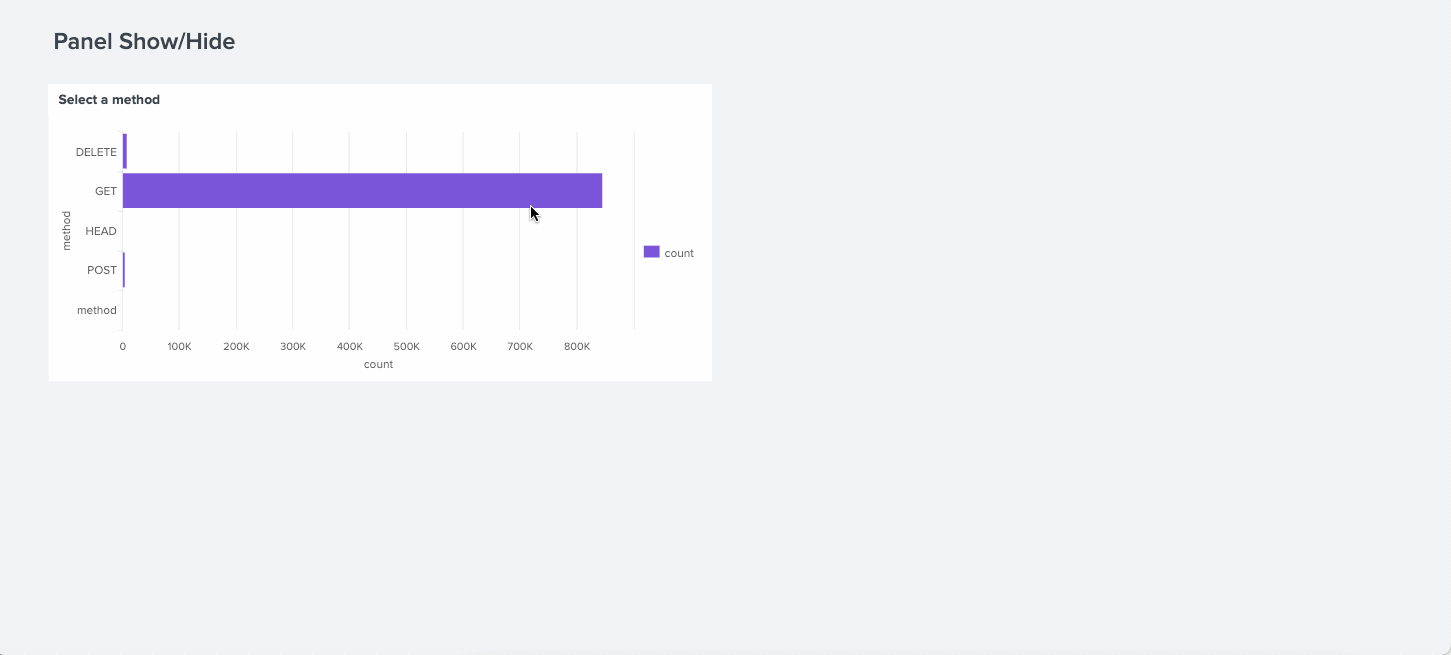Click the GET label on the y-axis
This screenshot has width=1451, height=655.
[106, 190]
